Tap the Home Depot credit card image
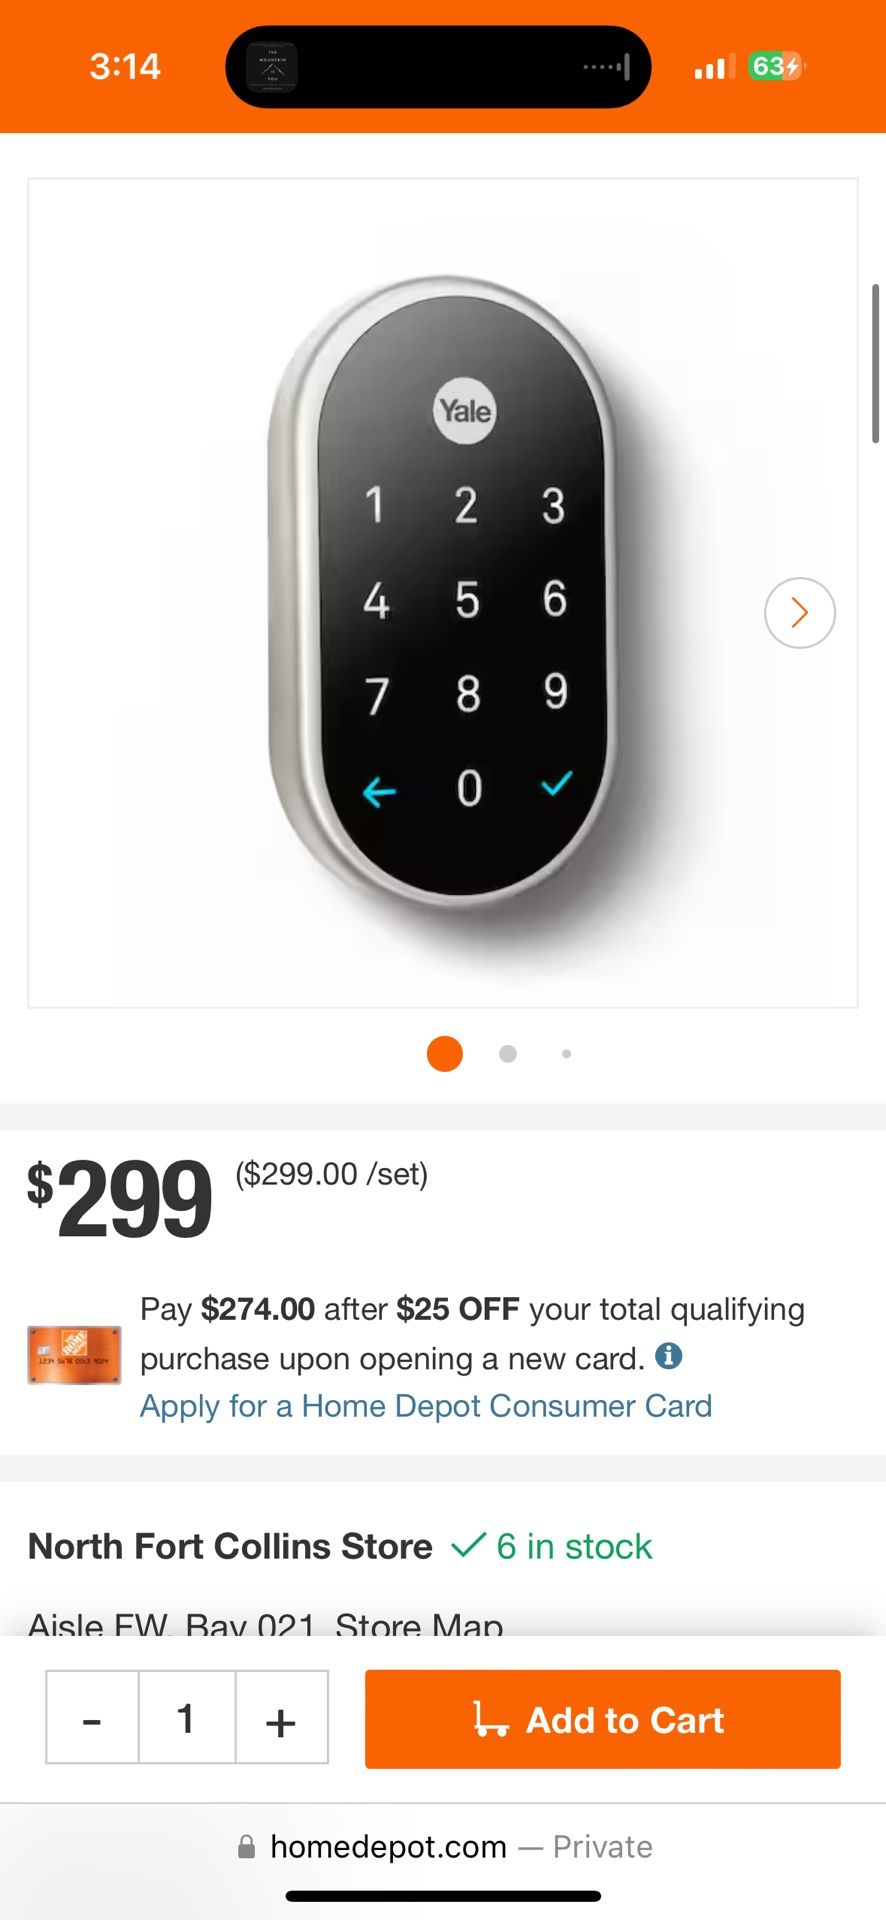Screen dimensions: 886x1920 pos(74,1355)
